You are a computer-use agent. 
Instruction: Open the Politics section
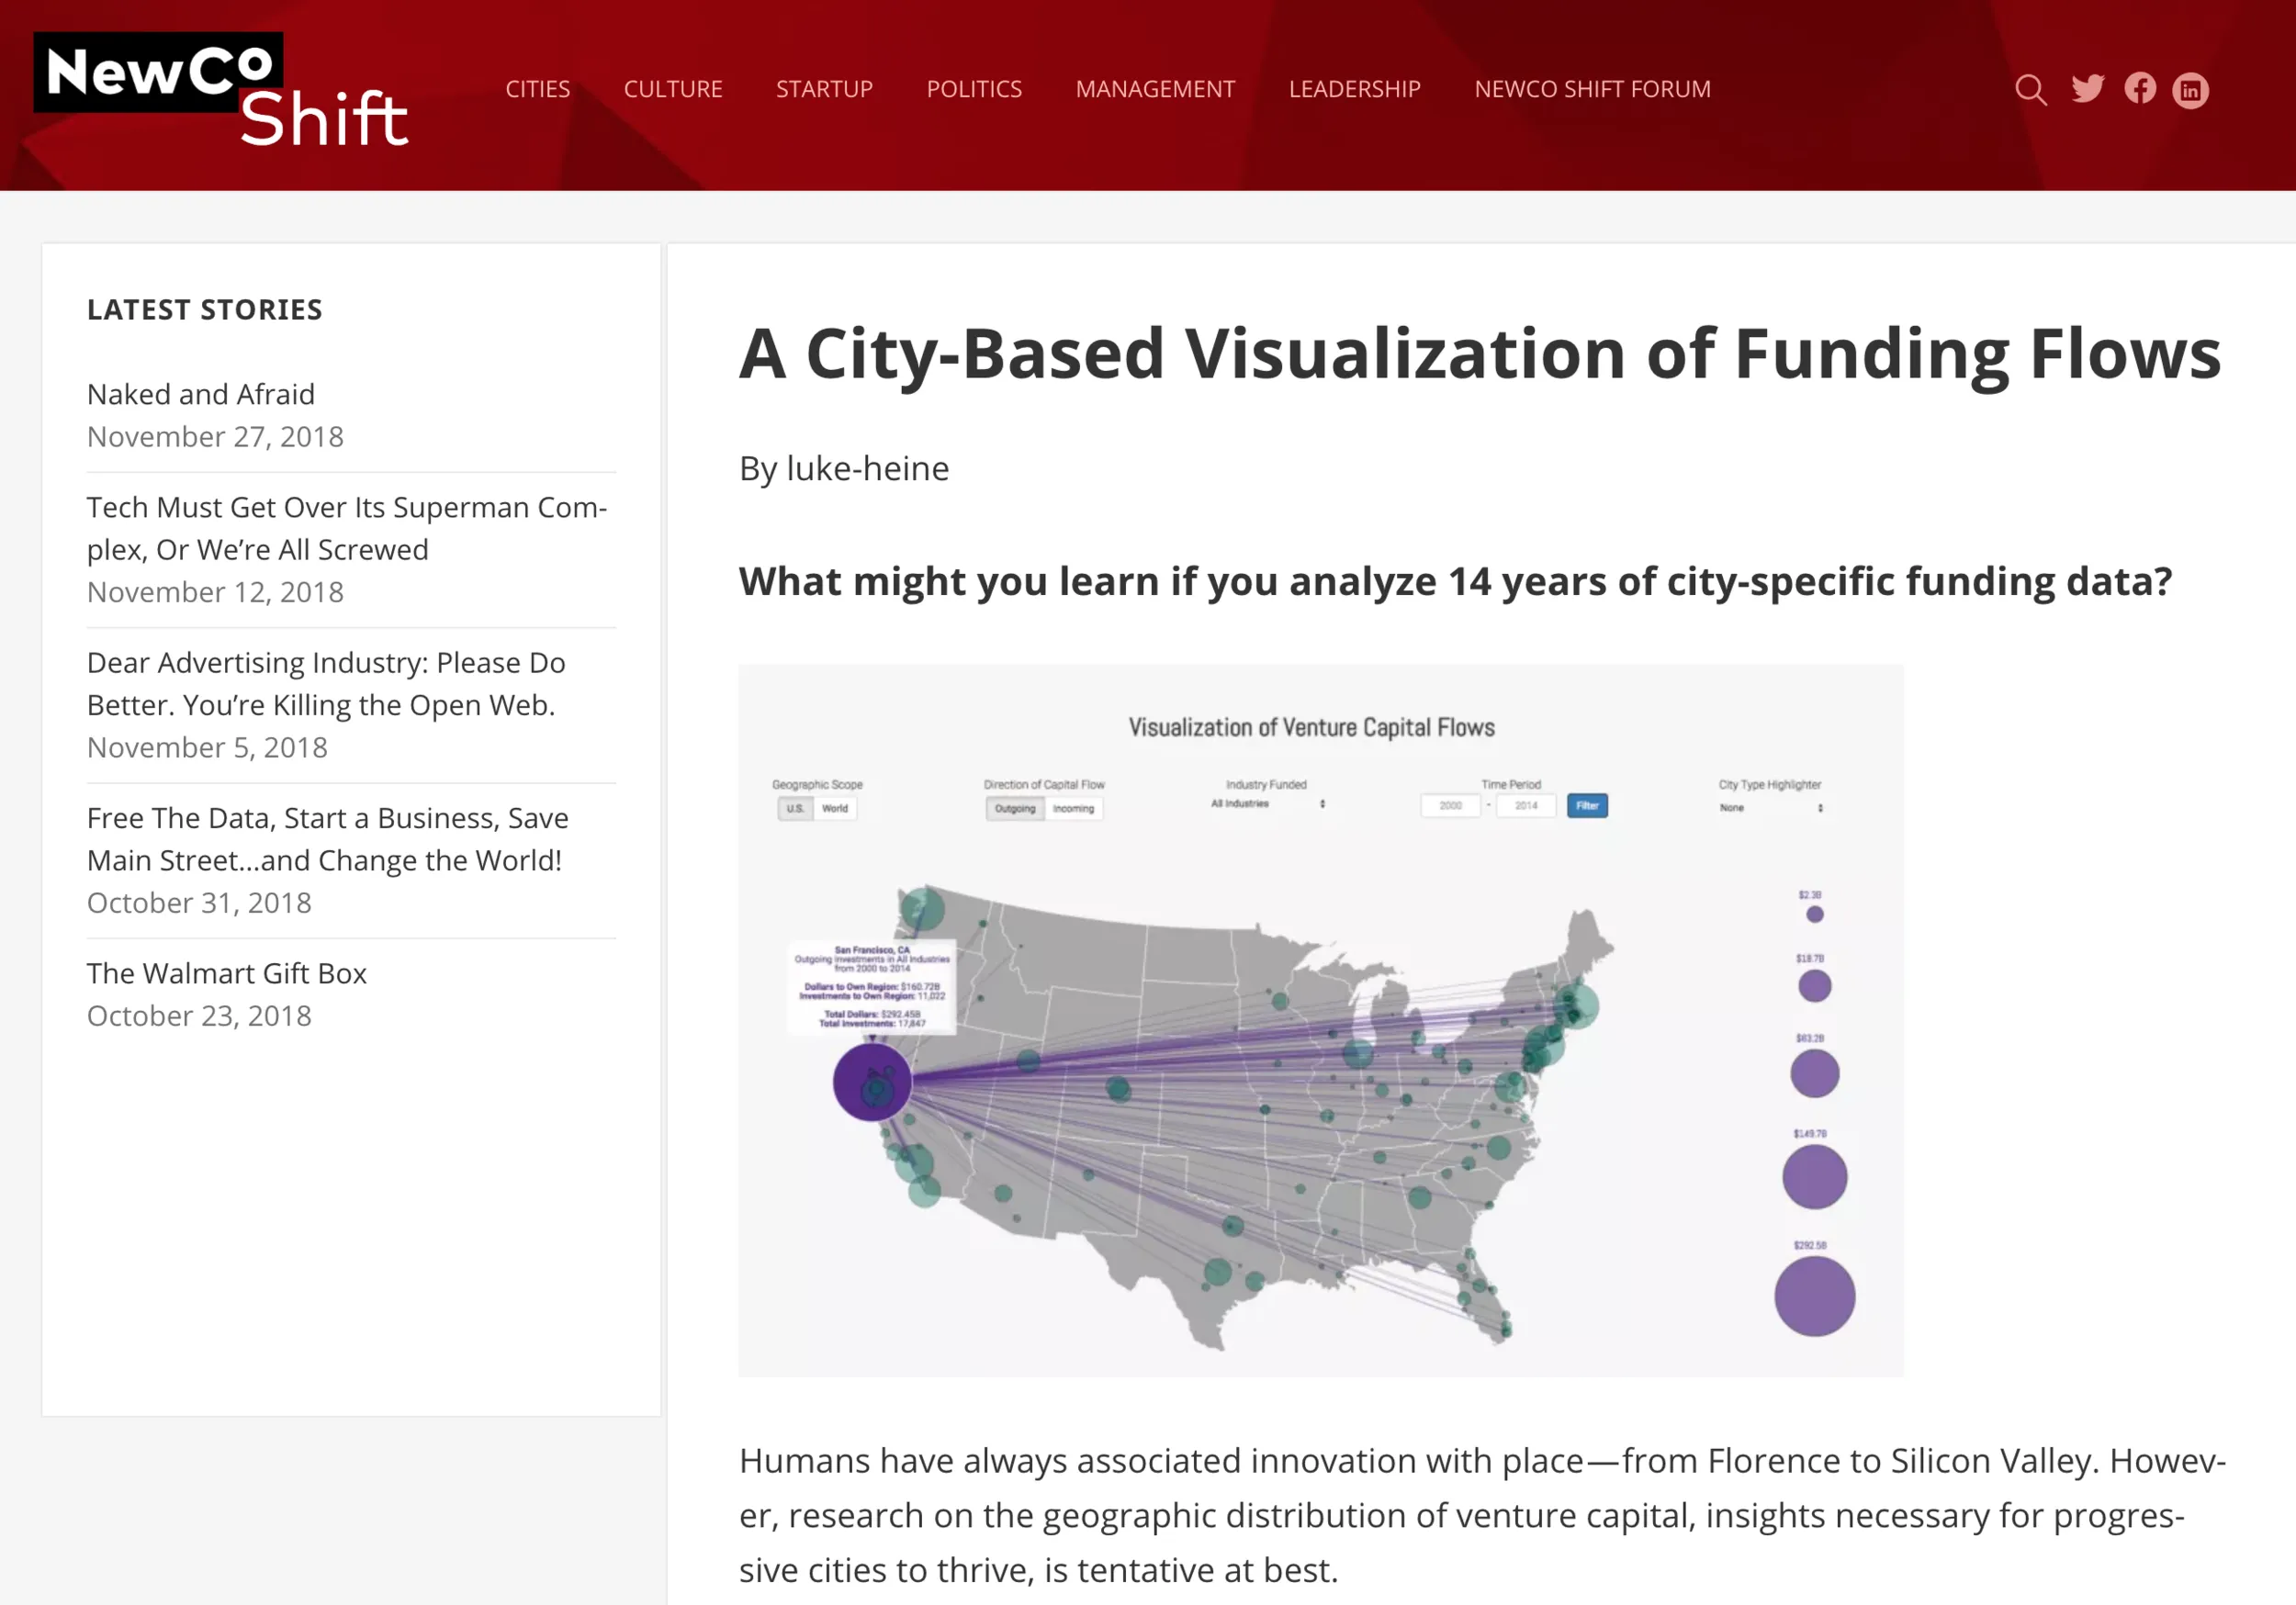[974, 89]
